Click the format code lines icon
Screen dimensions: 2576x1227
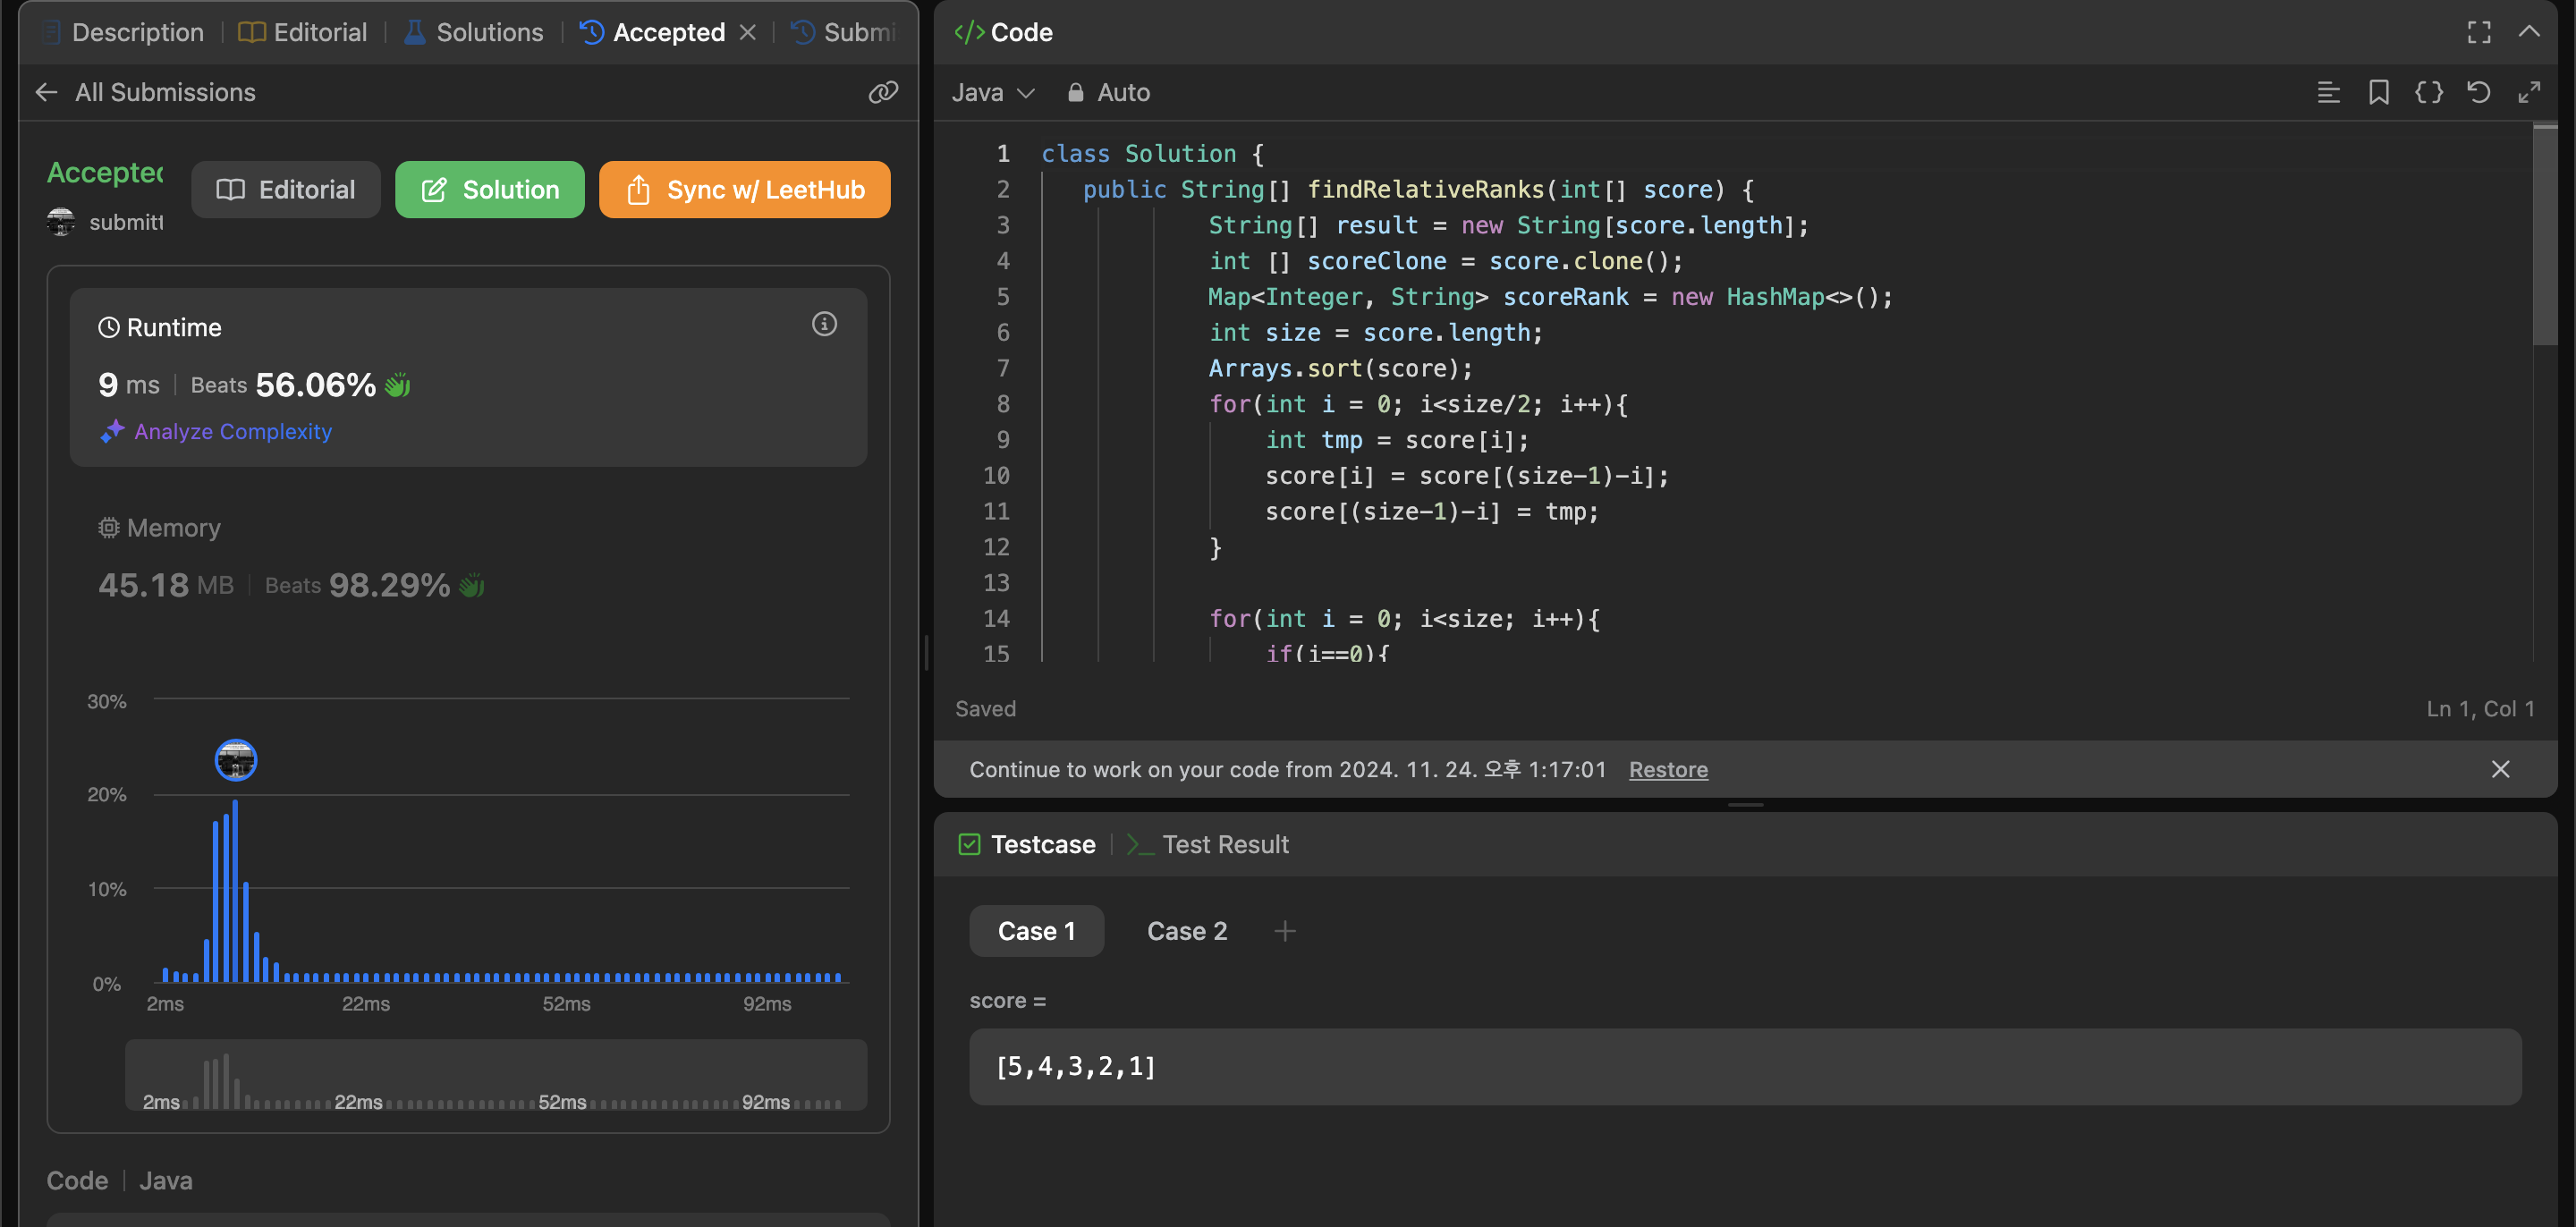(2328, 92)
